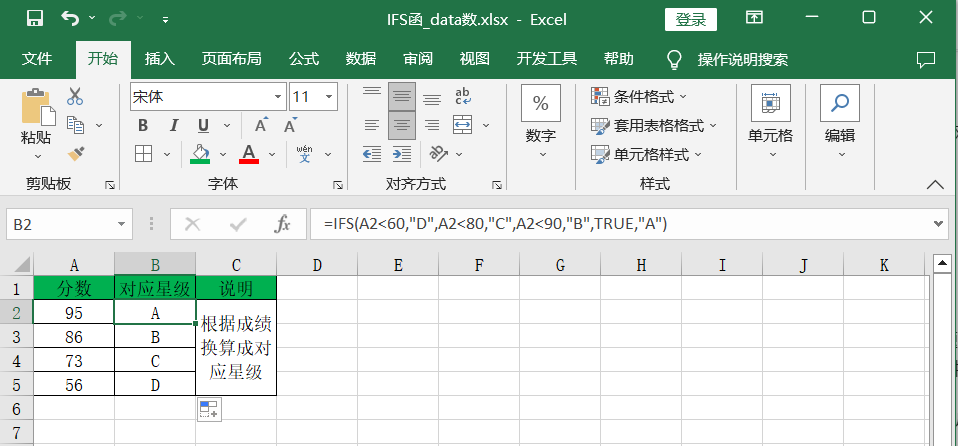Click Increase Indent icon
Viewport: 958px width, 446px height.
click(x=401, y=153)
